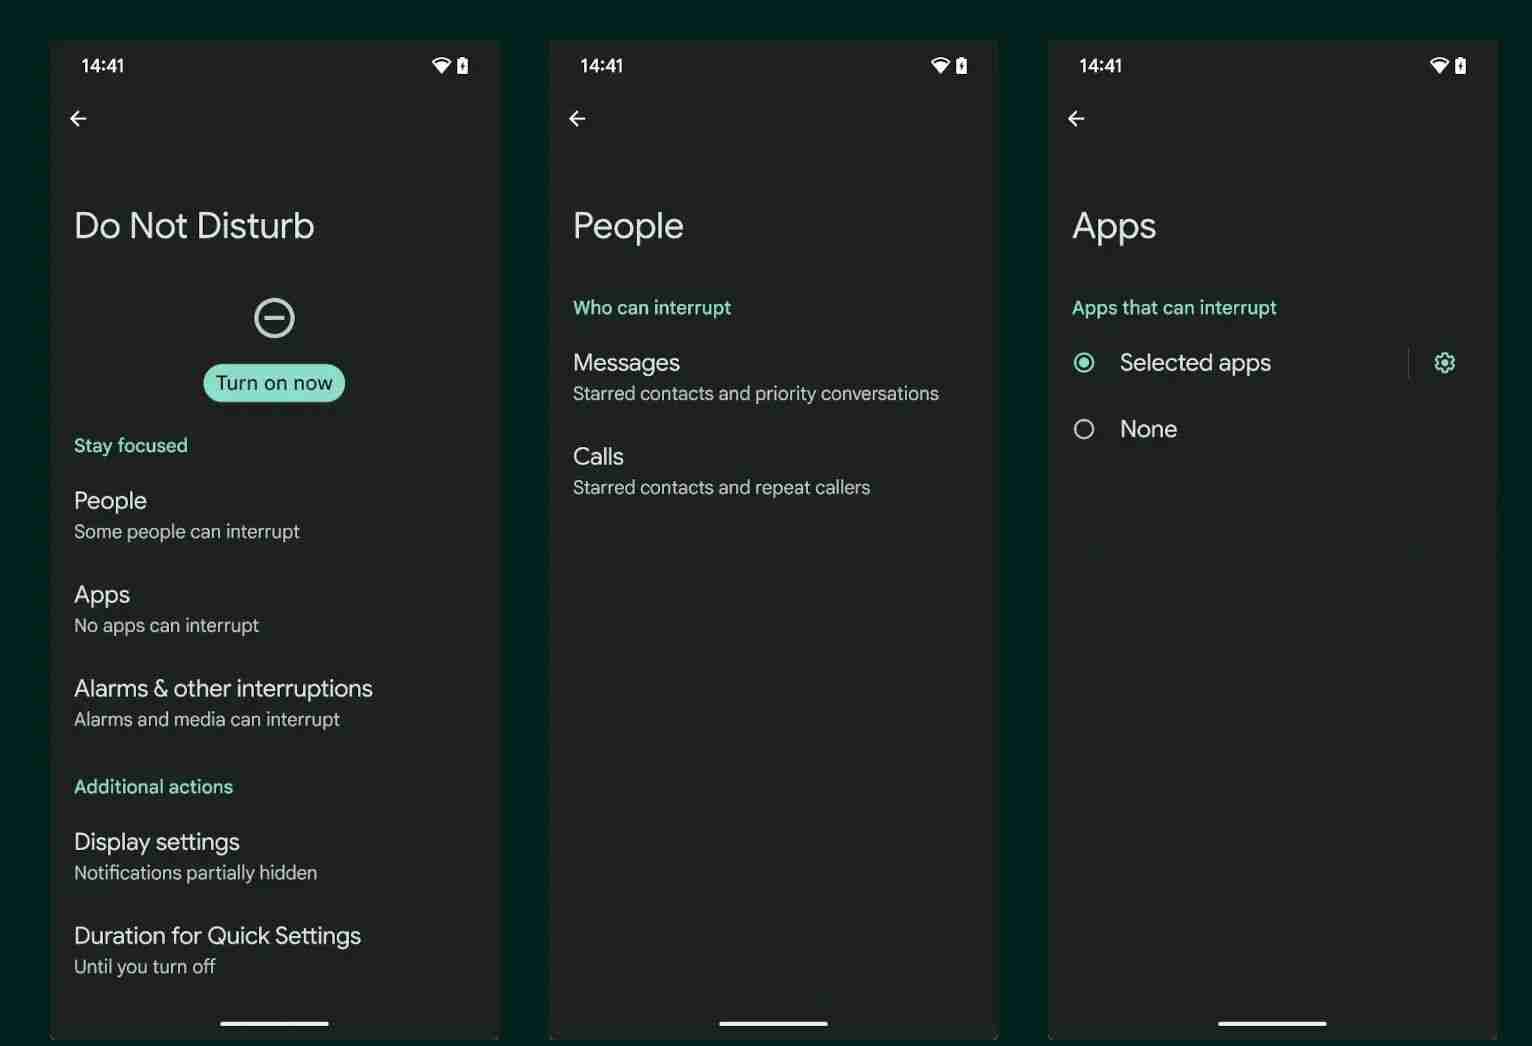Tap the People page title

pyautogui.click(x=628, y=227)
